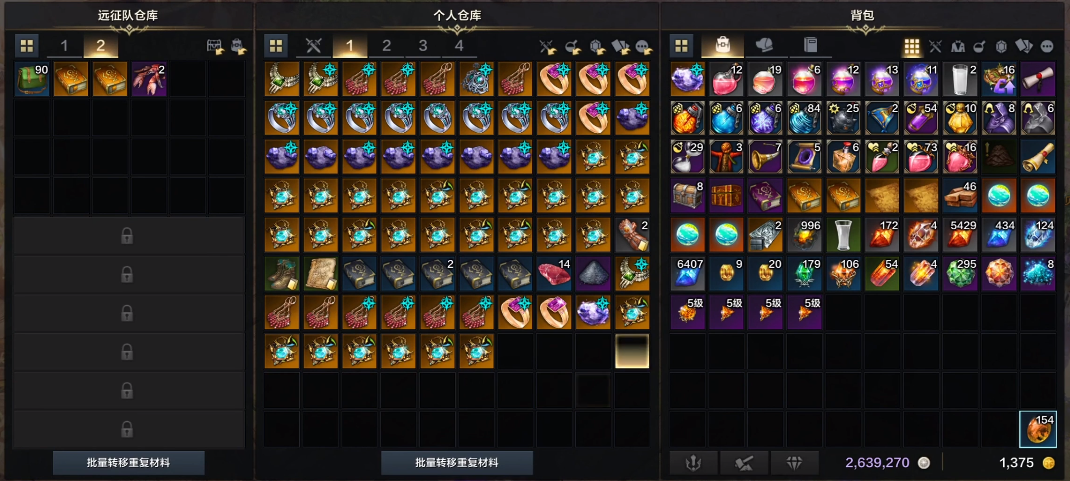Filter inventory by cooking pan icon

(979, 46)
